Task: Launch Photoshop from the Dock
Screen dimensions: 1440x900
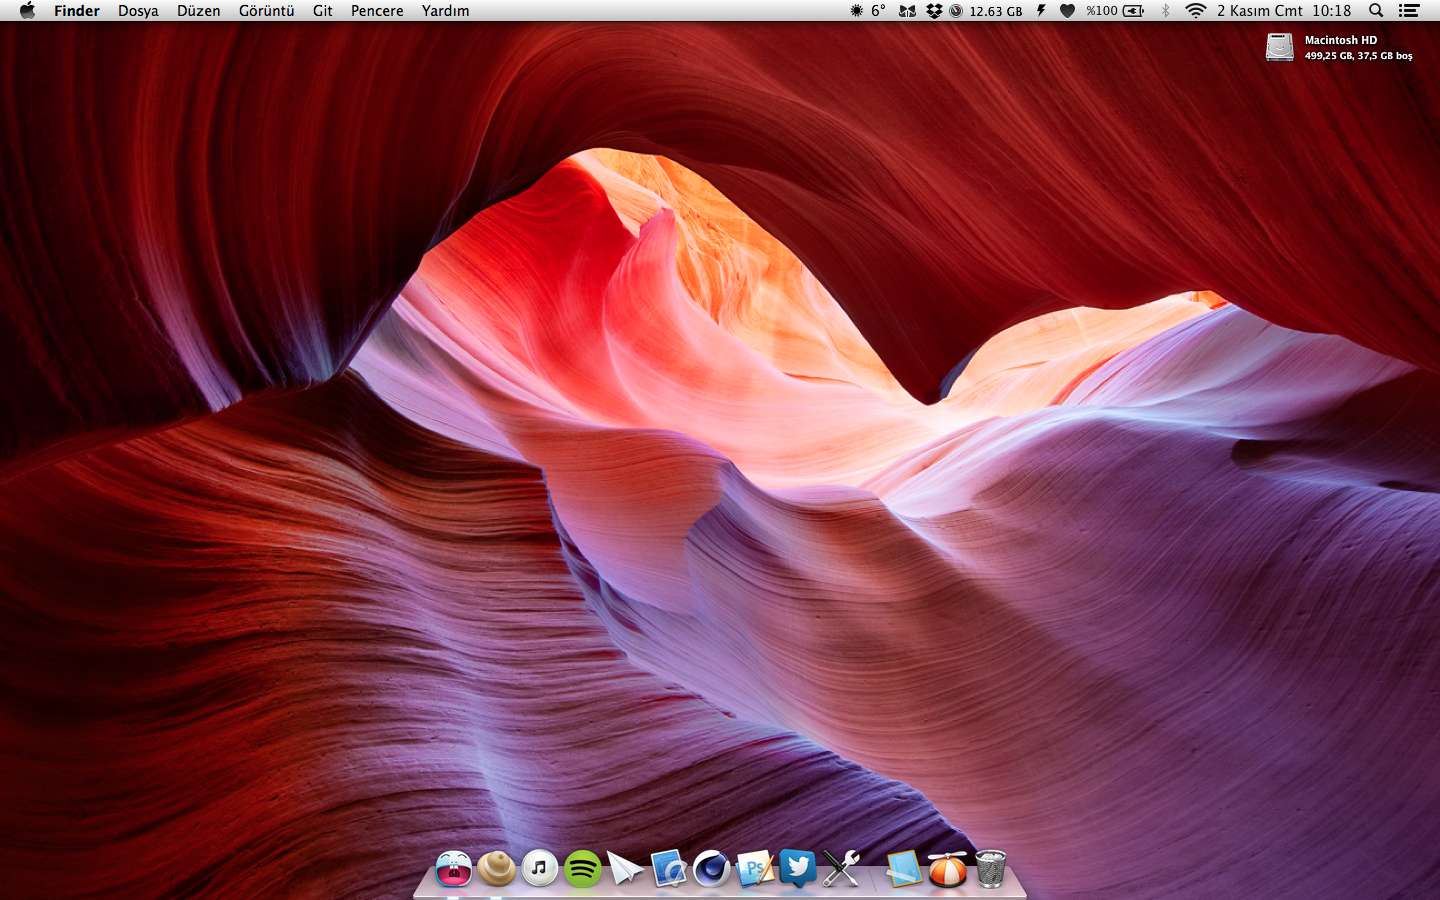Action: coord(755,868)
